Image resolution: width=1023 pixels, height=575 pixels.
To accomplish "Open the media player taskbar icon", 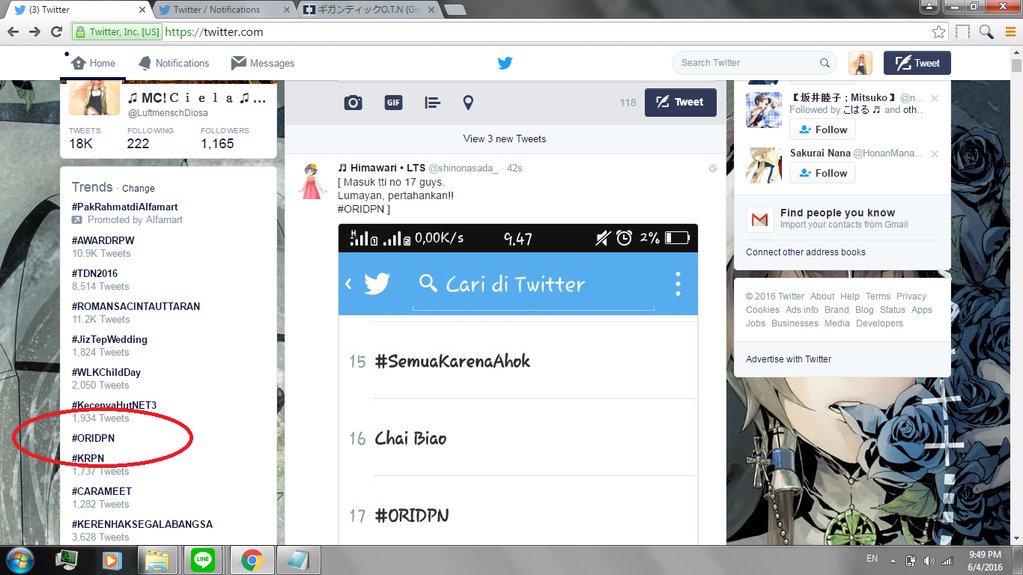I will [x=111, y=560].
